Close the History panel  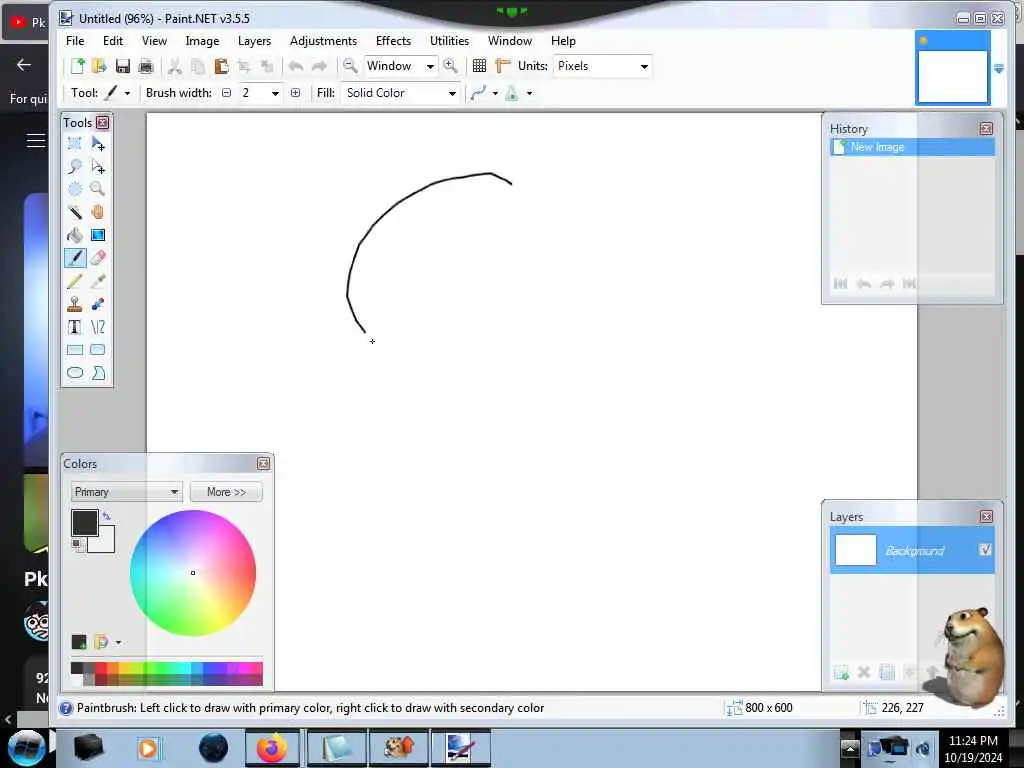pos(986,129)
